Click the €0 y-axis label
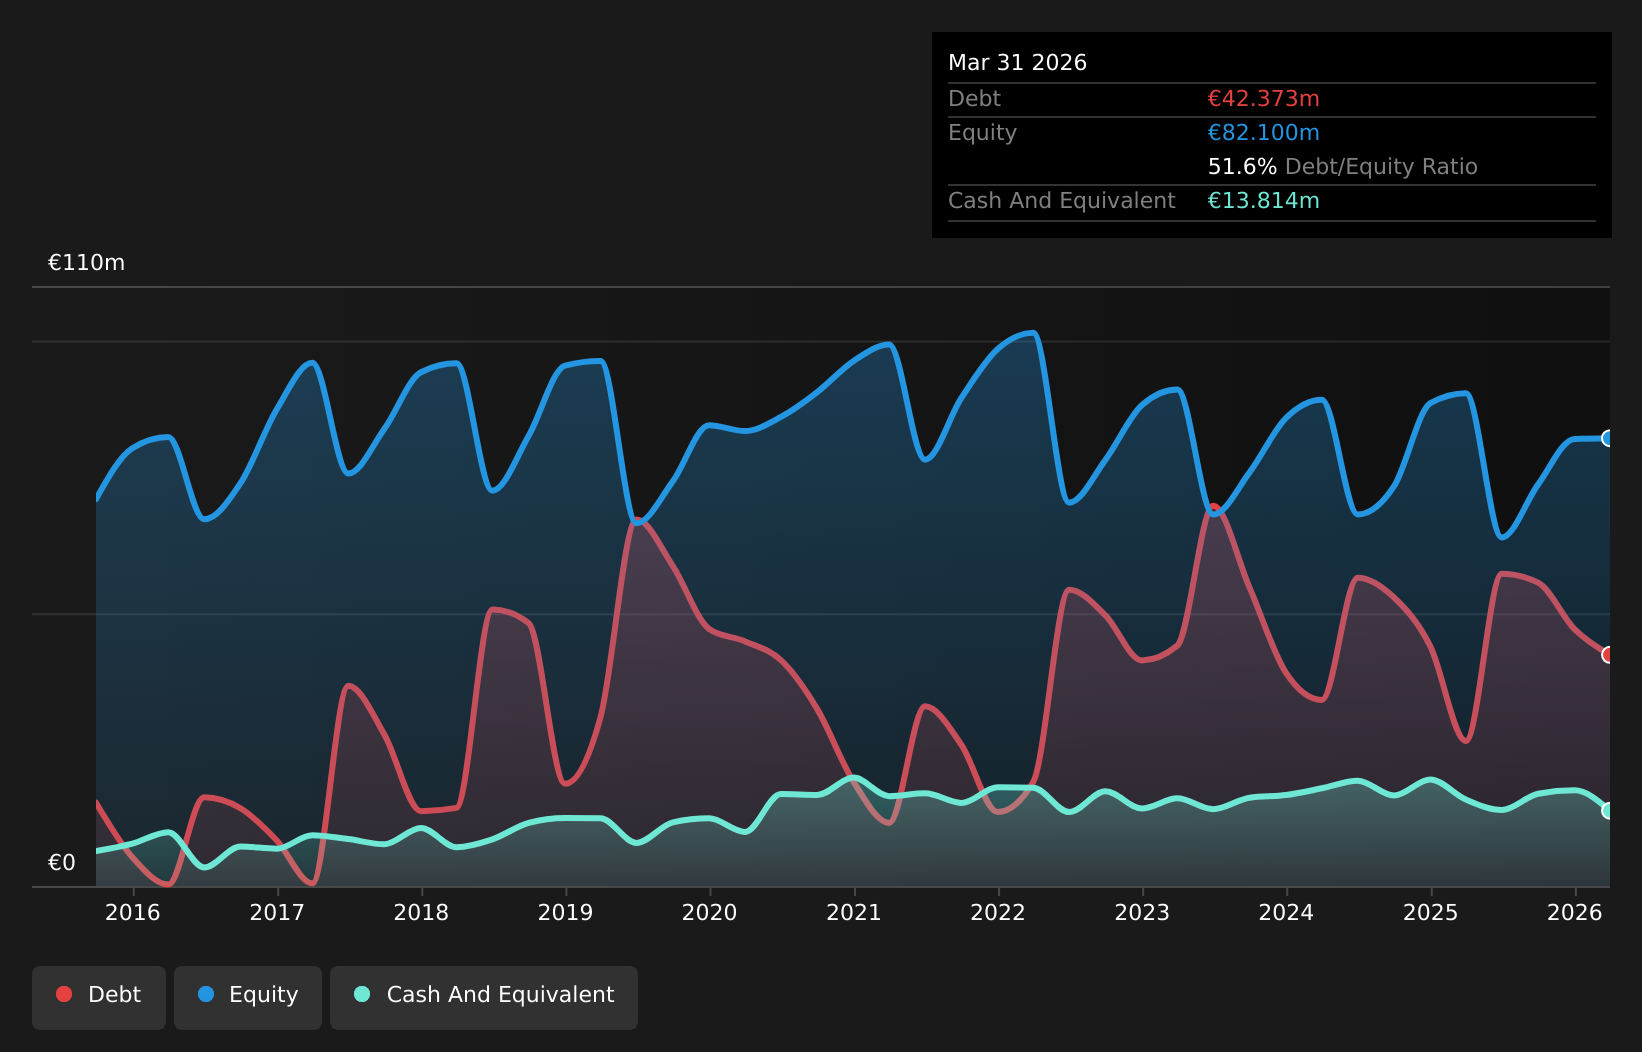The image size is (1642, 1052). [62, 863]
